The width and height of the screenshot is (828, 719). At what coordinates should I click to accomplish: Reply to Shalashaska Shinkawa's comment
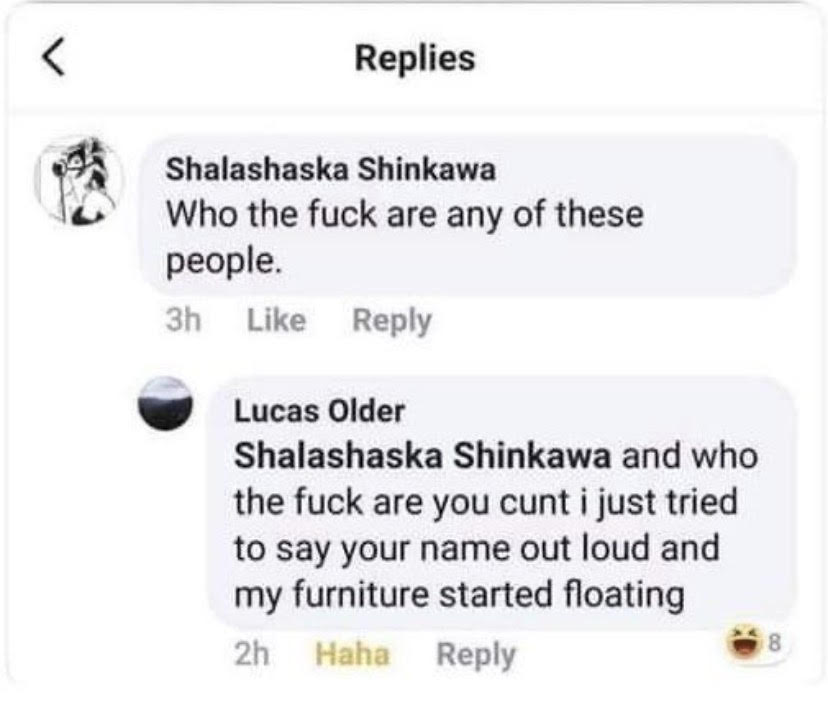point(392,321)
